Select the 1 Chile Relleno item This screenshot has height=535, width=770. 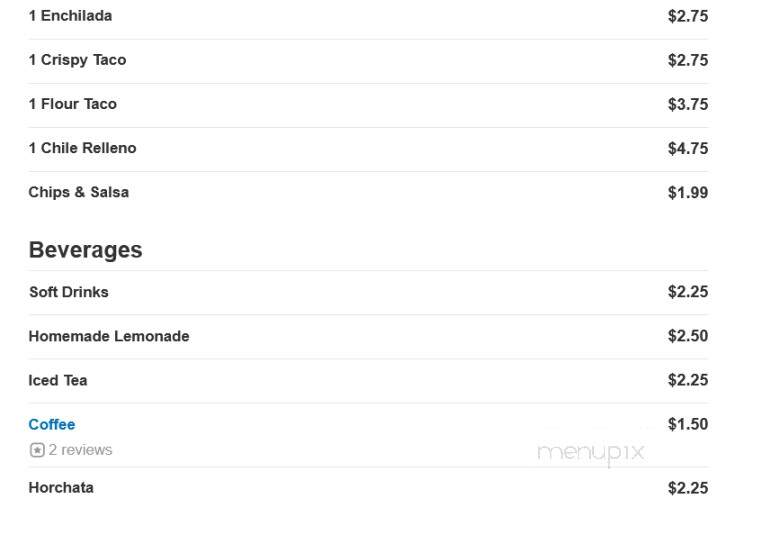point(82,148)
